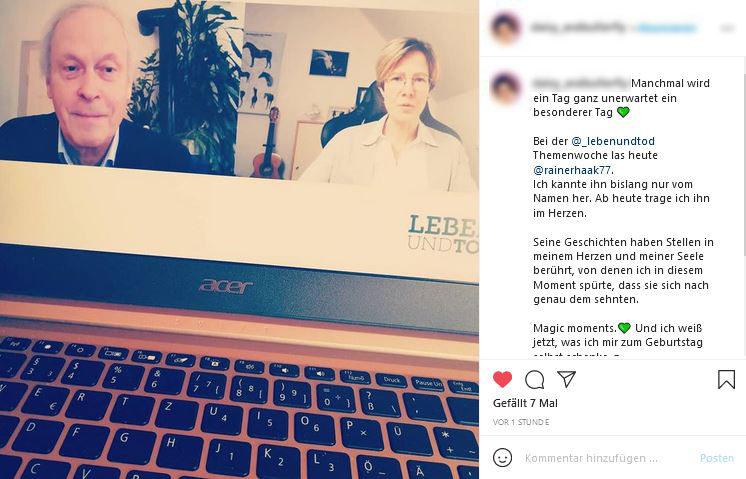Open comments via the speech bubble icon

point(534,380)
